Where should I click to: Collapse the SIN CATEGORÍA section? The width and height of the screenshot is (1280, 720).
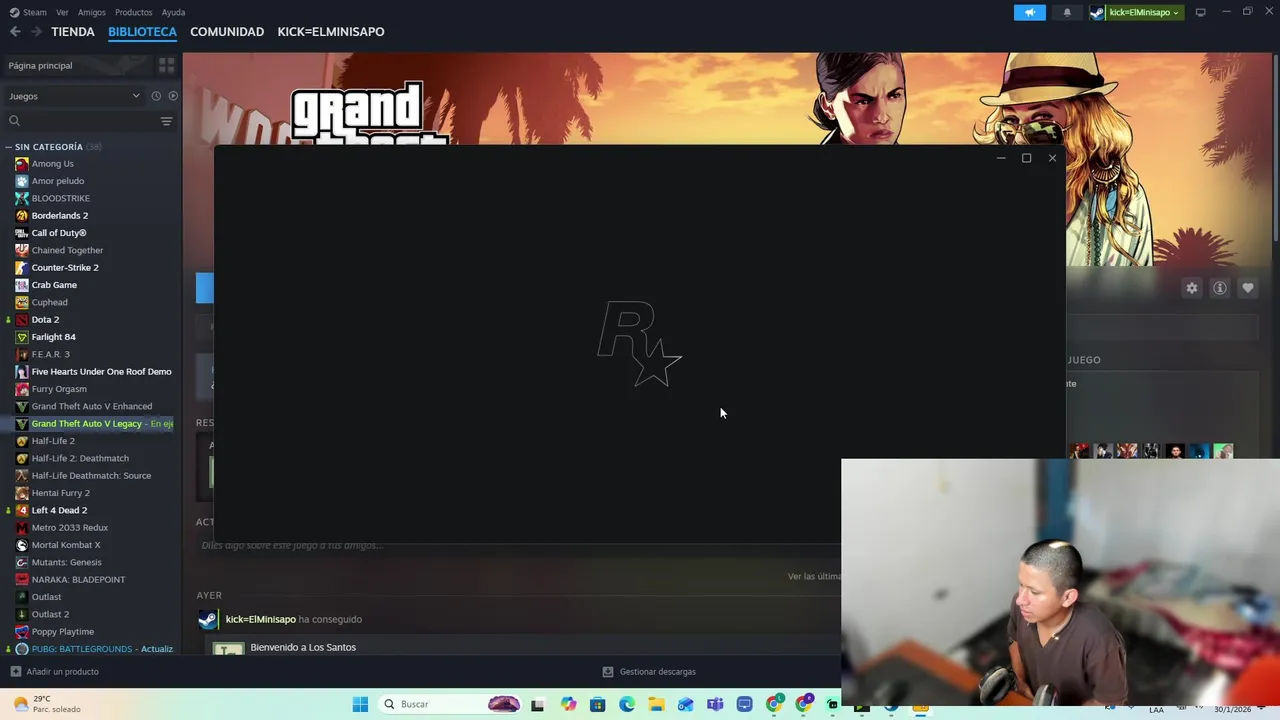(9, 147)
